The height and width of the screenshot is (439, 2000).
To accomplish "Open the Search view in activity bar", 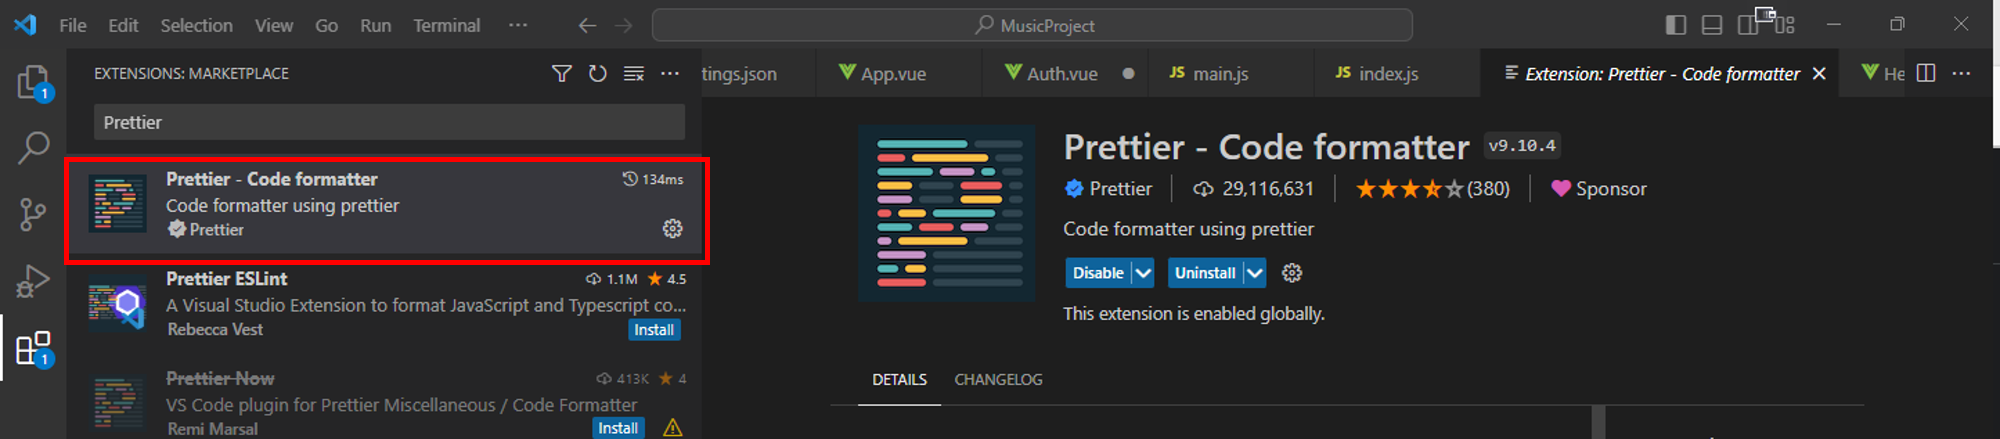I will pyautogui.click(x=33, y=148).
